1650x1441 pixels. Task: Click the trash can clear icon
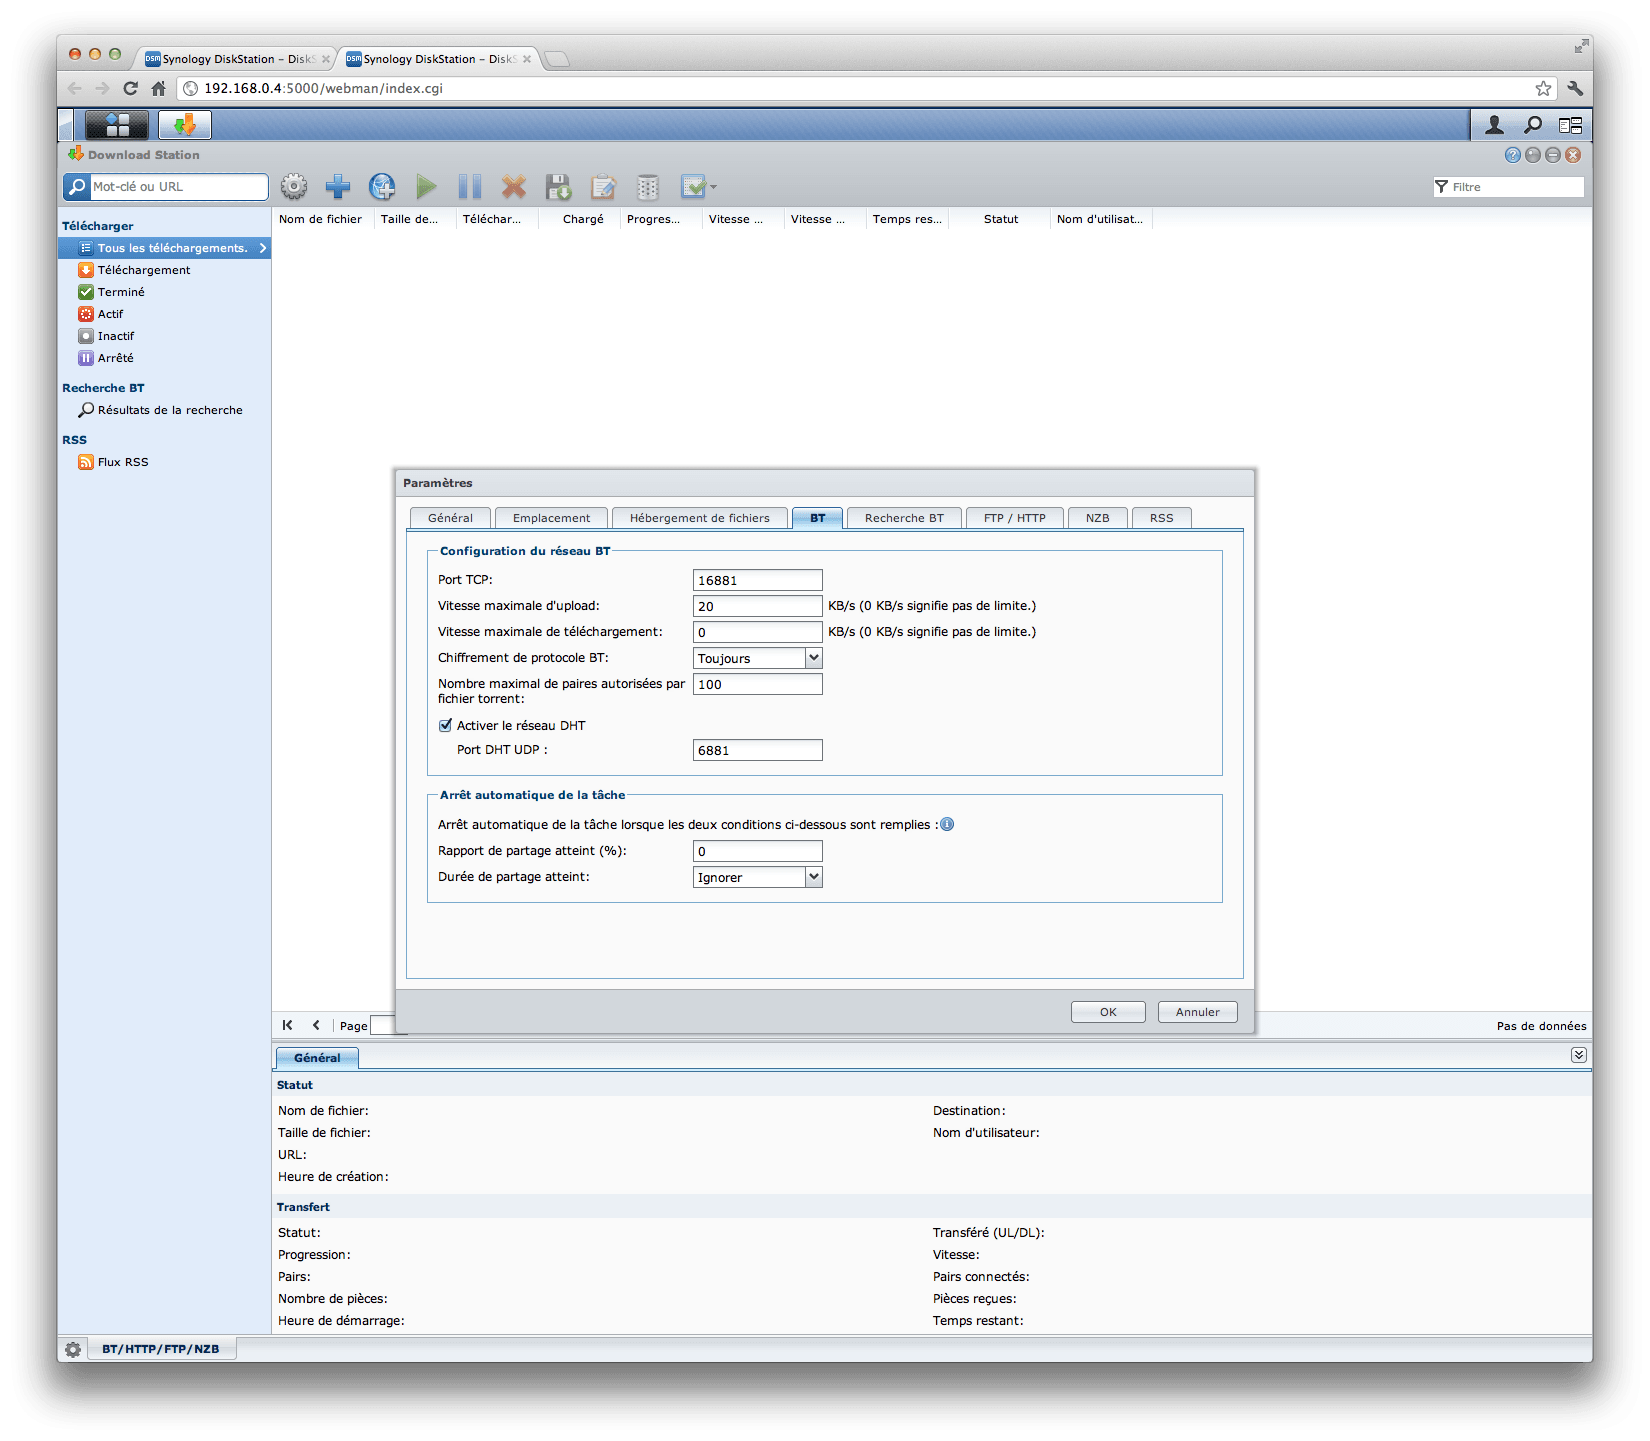(x=648, y=186)
